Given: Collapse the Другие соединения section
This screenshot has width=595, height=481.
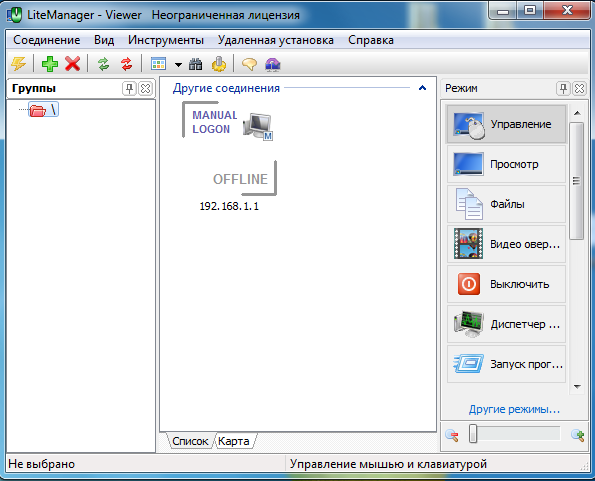Looking at the screenshot, I should (422, 88).
